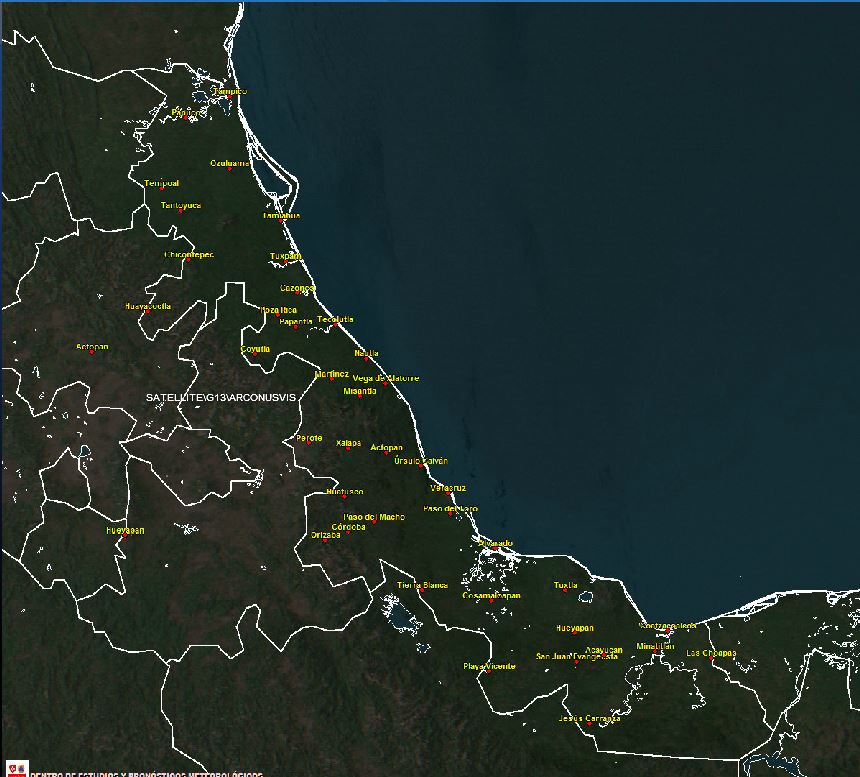
Task: Click the Playa Vicente label
Action: tap(489, 665)
